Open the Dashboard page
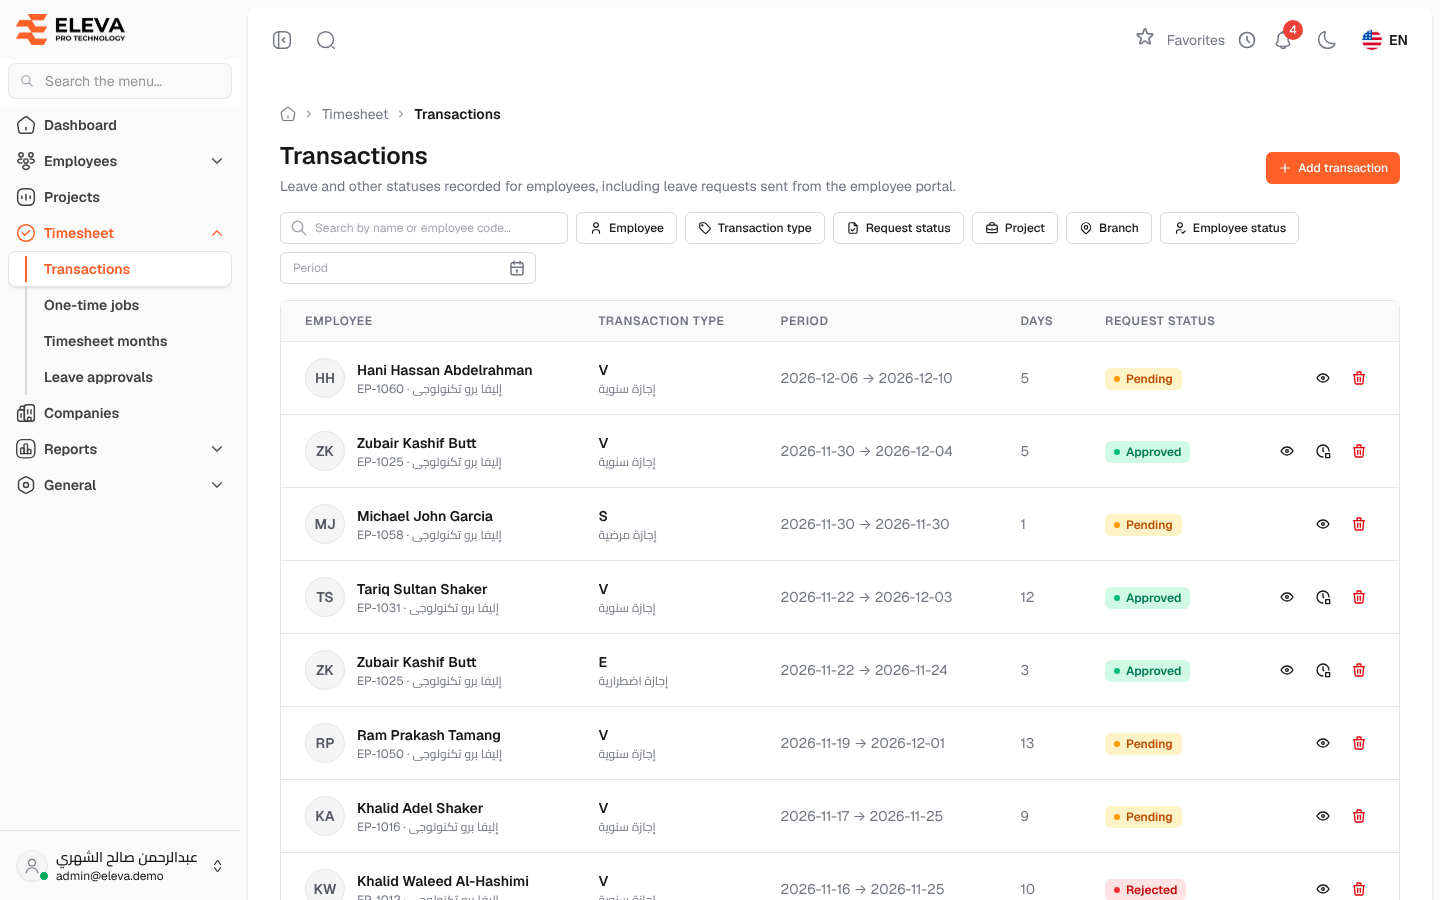The image size is (1440, 900). (120, 125)
